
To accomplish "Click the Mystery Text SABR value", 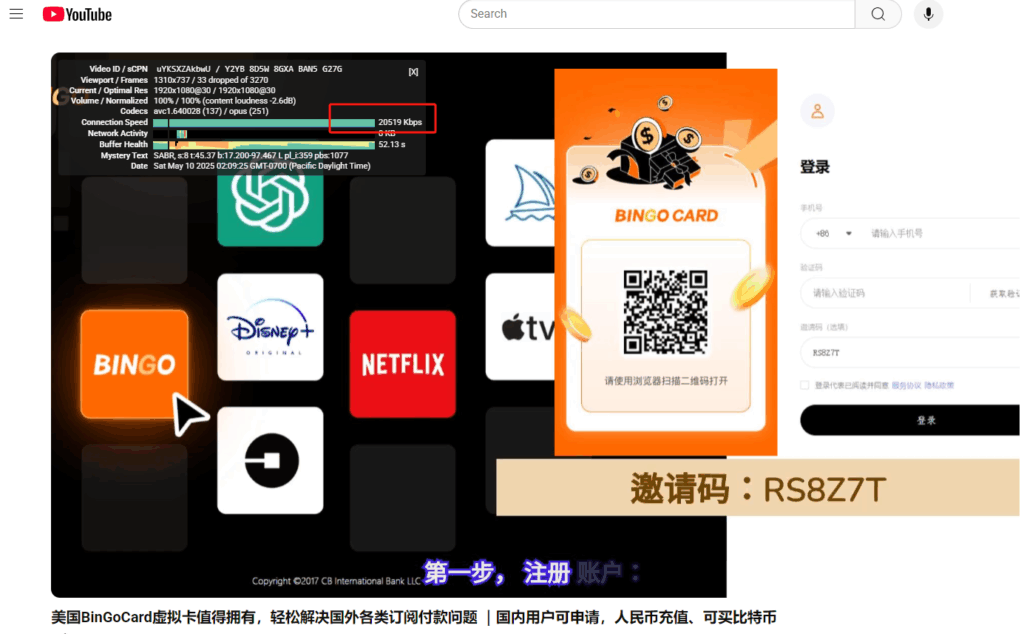I will [x=251, y=155].
